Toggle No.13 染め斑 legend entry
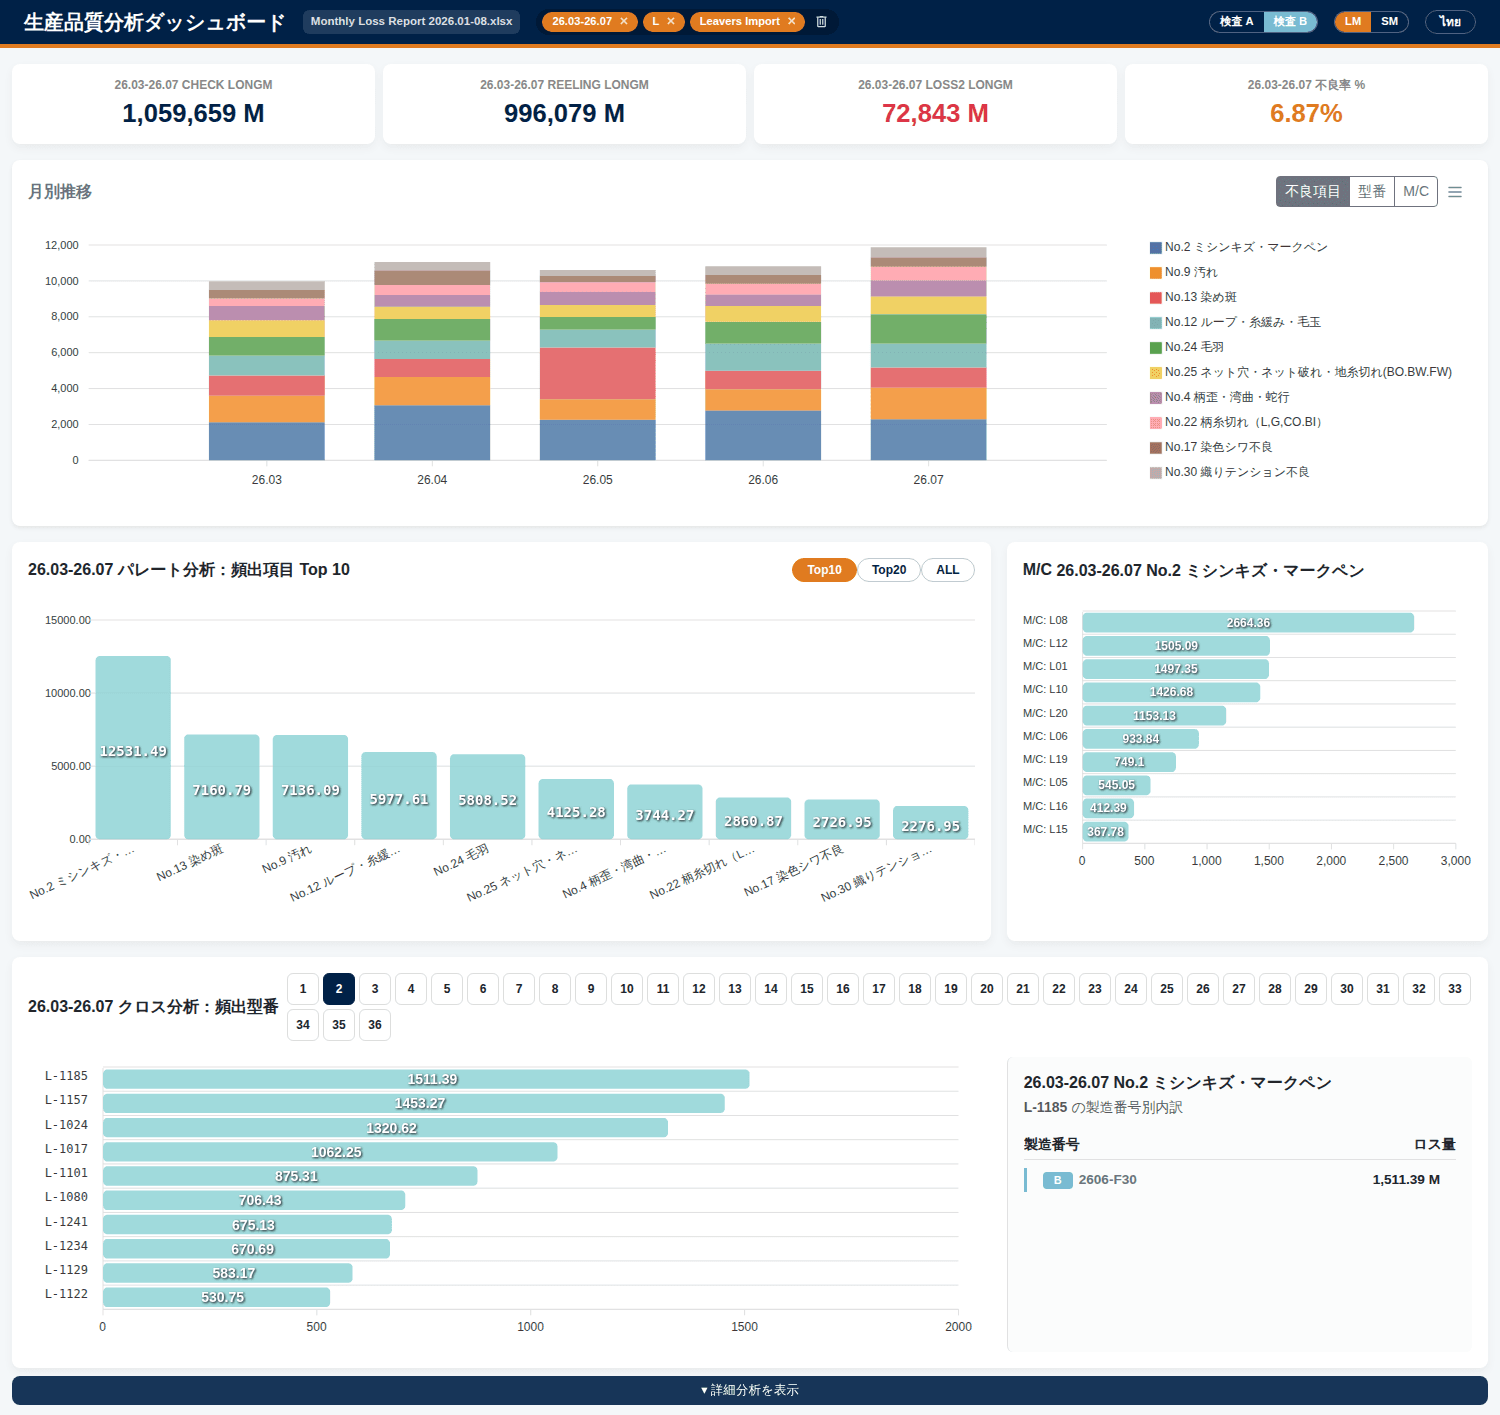Image resolution: width=1500 pixels, height=1415 pixels. coord(1193,297)
